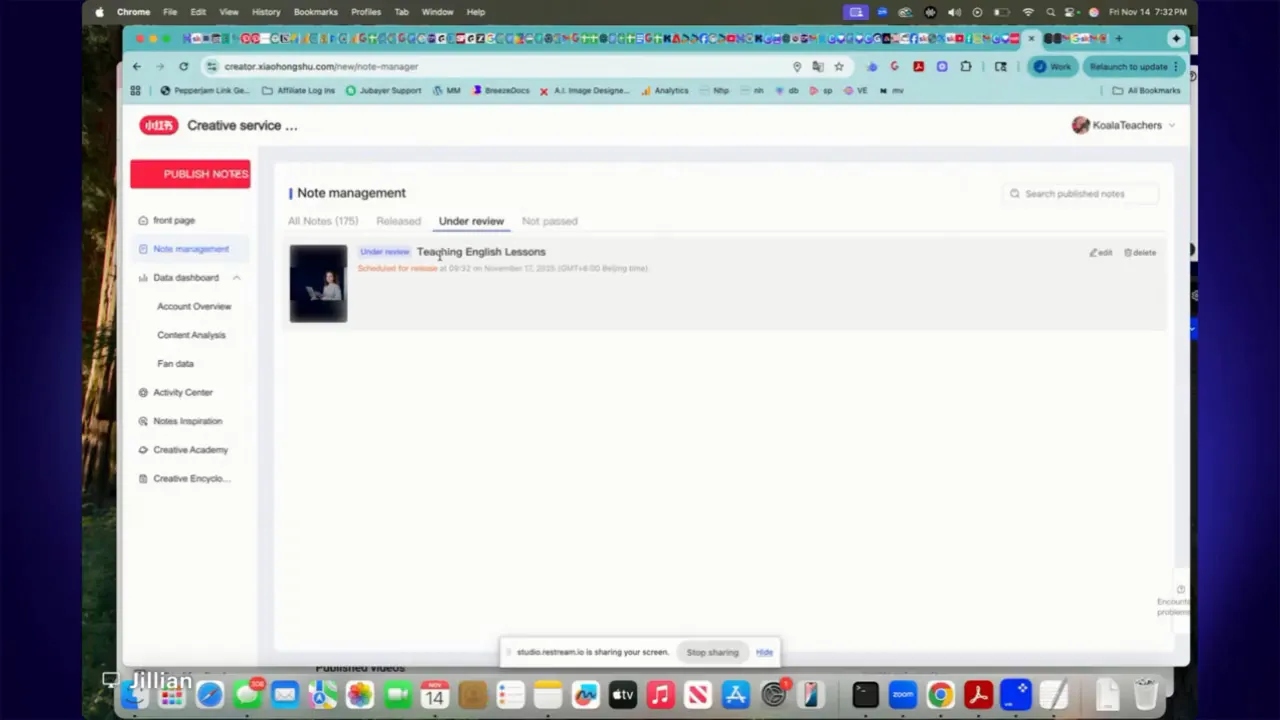This screenshot has width=1280, height=720.
Task: Click Stop sharing in the Restream bar
Action: pyautogui.click(x=712, y=652)
